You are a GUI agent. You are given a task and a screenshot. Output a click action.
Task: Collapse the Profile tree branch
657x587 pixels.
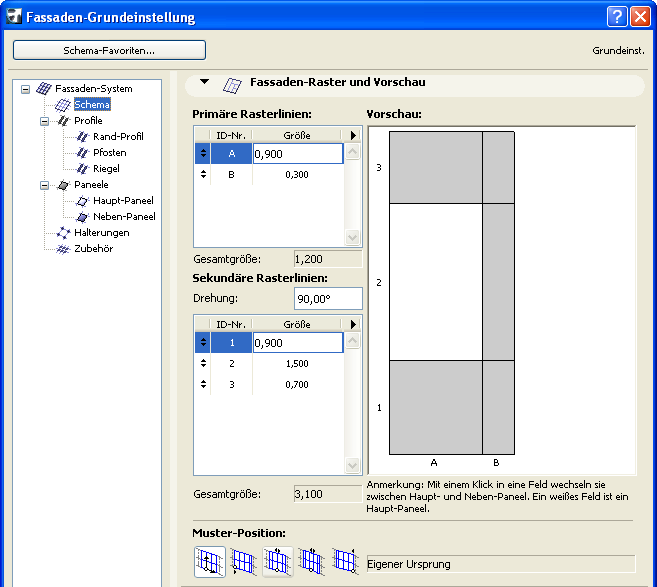coord(44,122)
